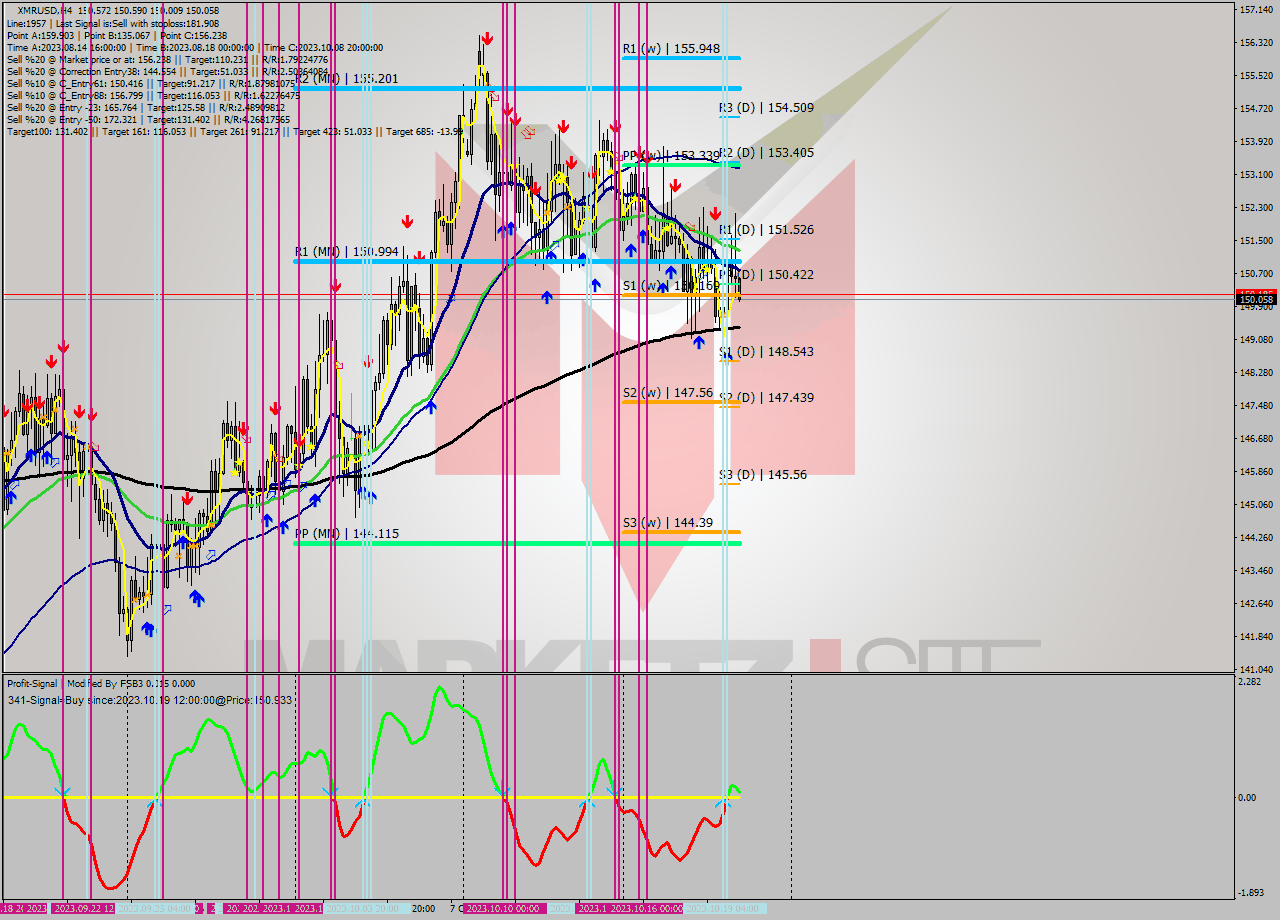Click 153.100 on the price axis
This screenshot has height=920, width=1280.
point(1255,174)
